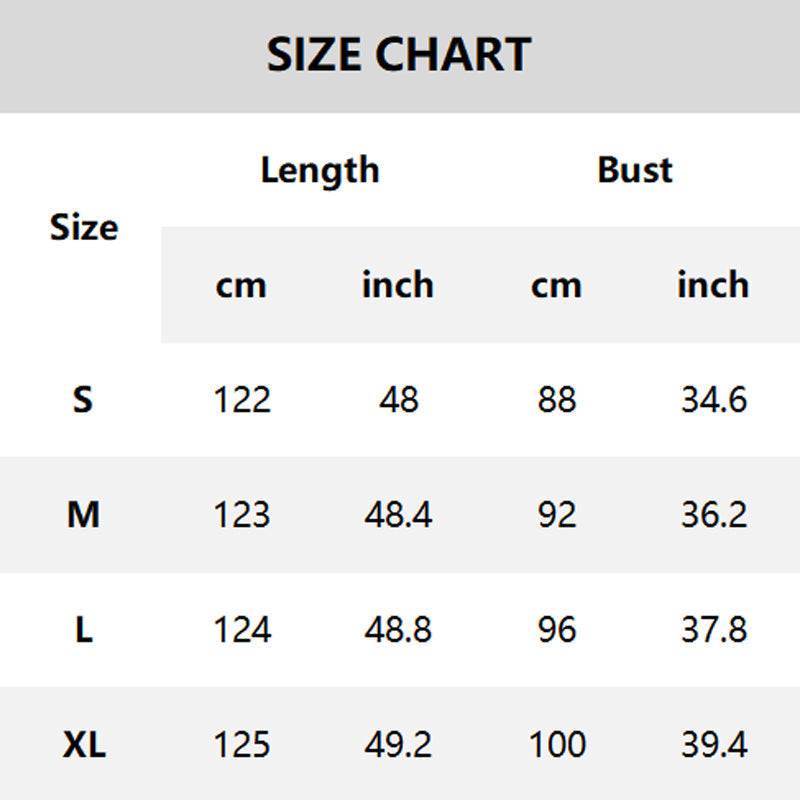Select the XL size row label
800x800 pixels.
84,745
